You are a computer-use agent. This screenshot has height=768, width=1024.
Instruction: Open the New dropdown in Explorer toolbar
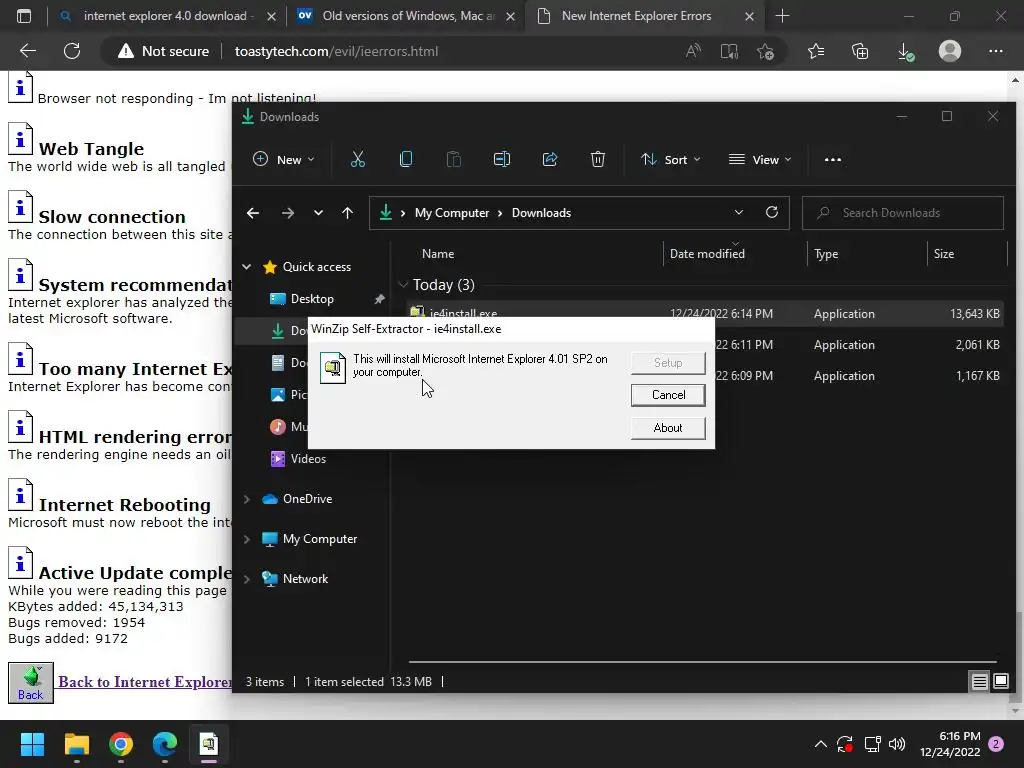(283, 159)
